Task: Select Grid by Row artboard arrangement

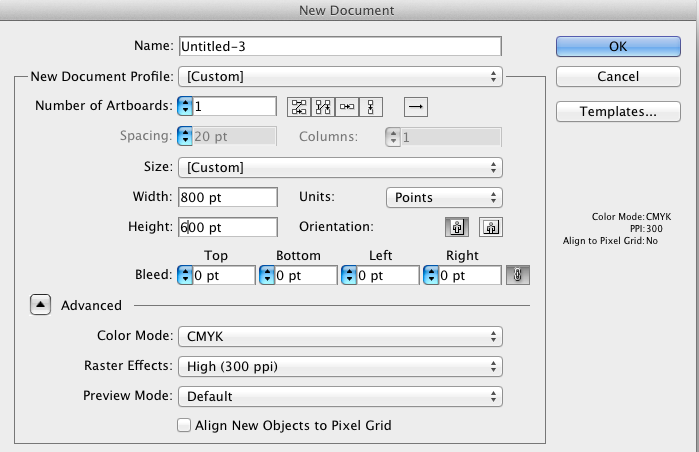Action: coord(298,106)
